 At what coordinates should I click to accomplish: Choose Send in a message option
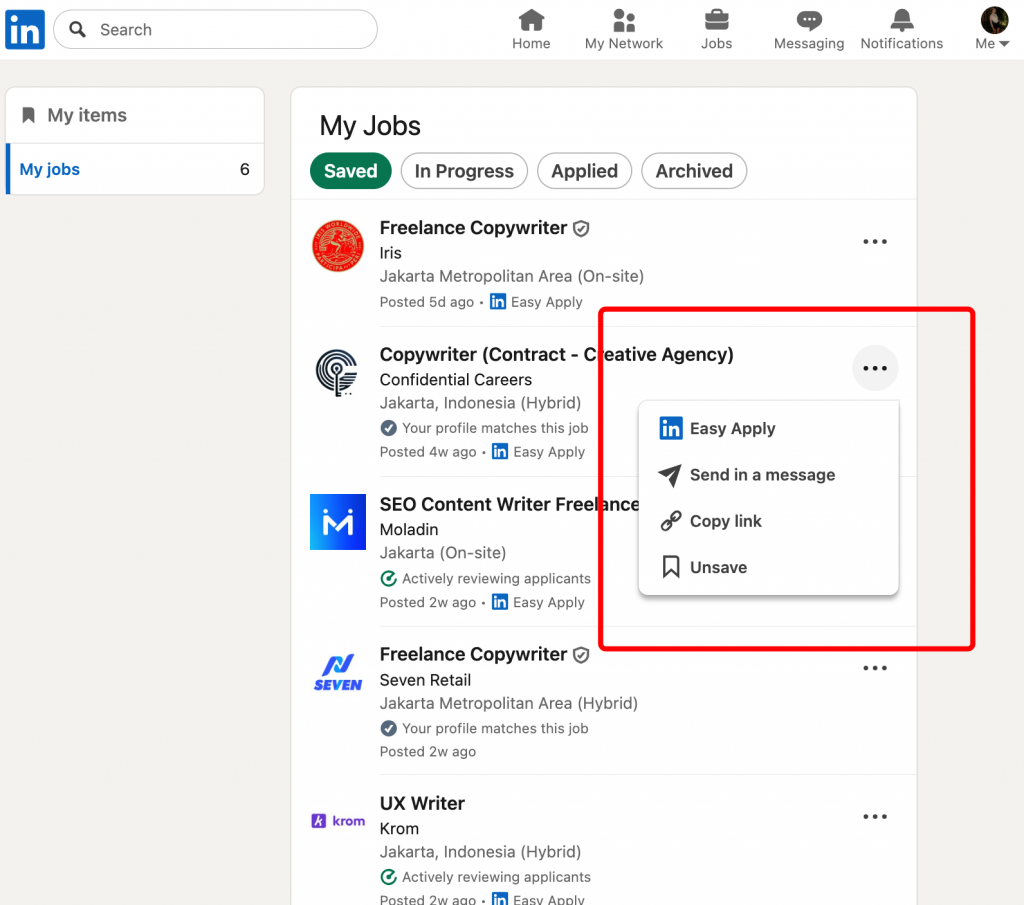[761, 475]
